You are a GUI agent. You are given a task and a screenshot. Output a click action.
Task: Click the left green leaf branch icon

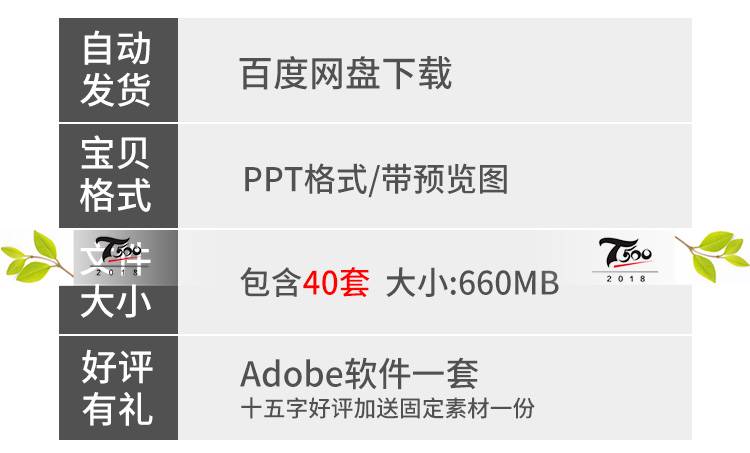click(36, 256)
